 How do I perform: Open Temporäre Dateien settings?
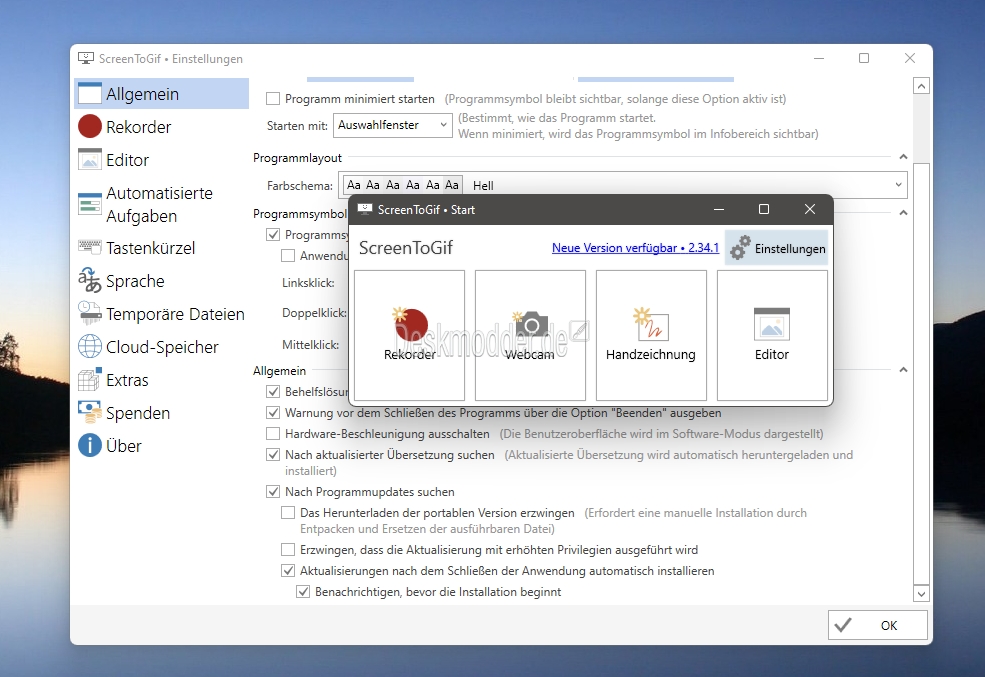(161, 313)
